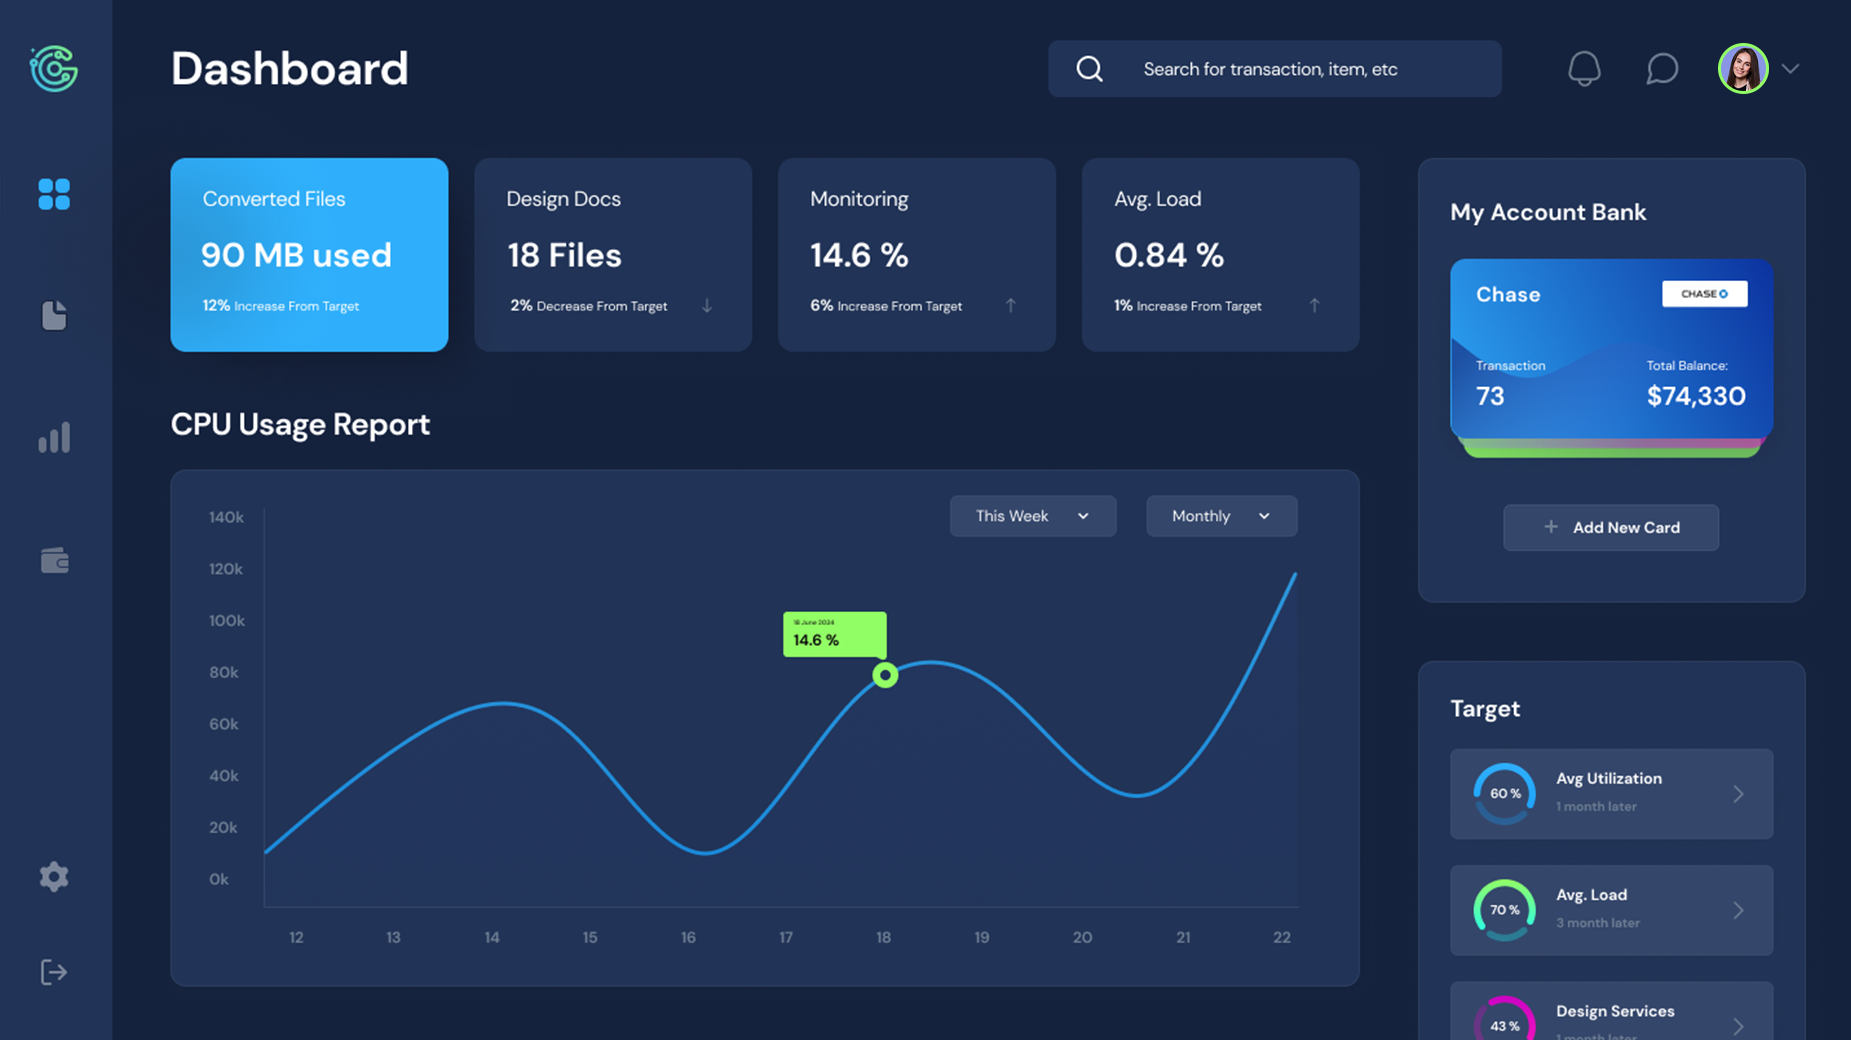The image size is (1851, 1040).
Task: Open the documents icon in sidebar
Action: click(x=54, y=316)
